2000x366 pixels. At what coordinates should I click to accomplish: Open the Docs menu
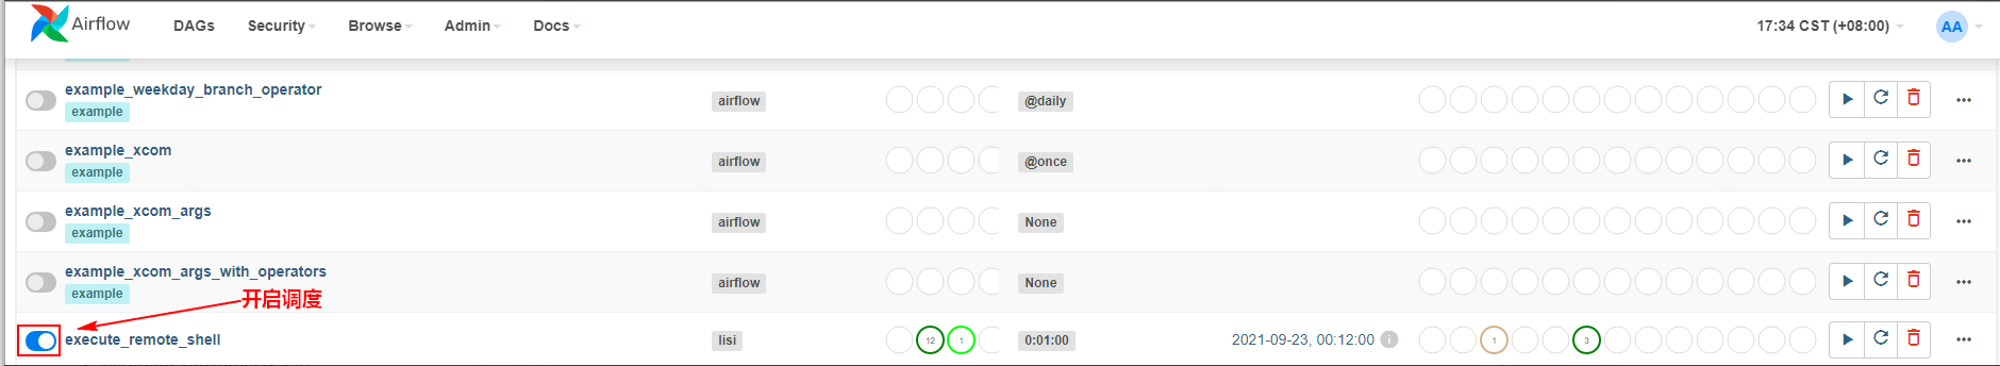(556, 26)
